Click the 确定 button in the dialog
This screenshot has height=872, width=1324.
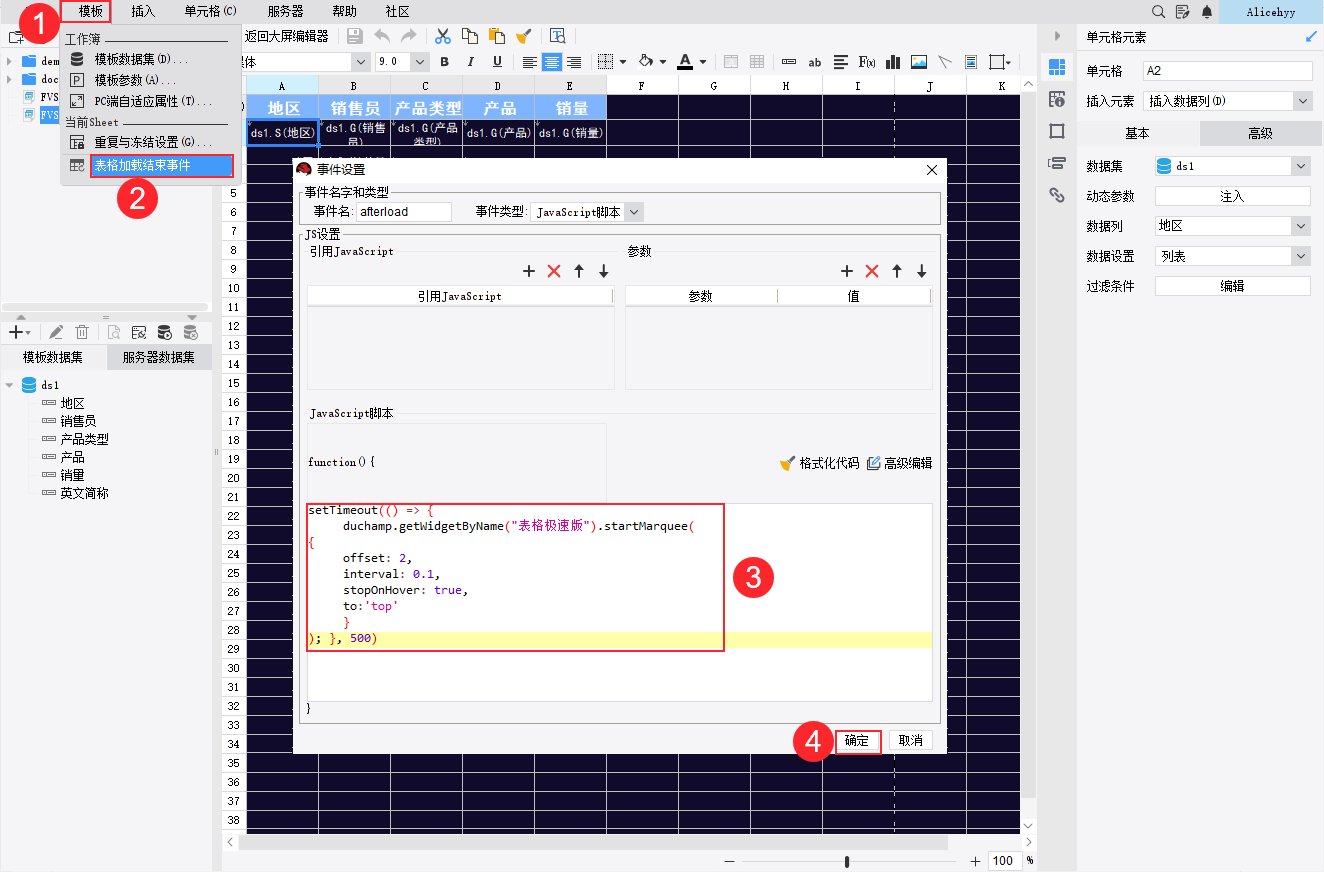pos(857,741)
